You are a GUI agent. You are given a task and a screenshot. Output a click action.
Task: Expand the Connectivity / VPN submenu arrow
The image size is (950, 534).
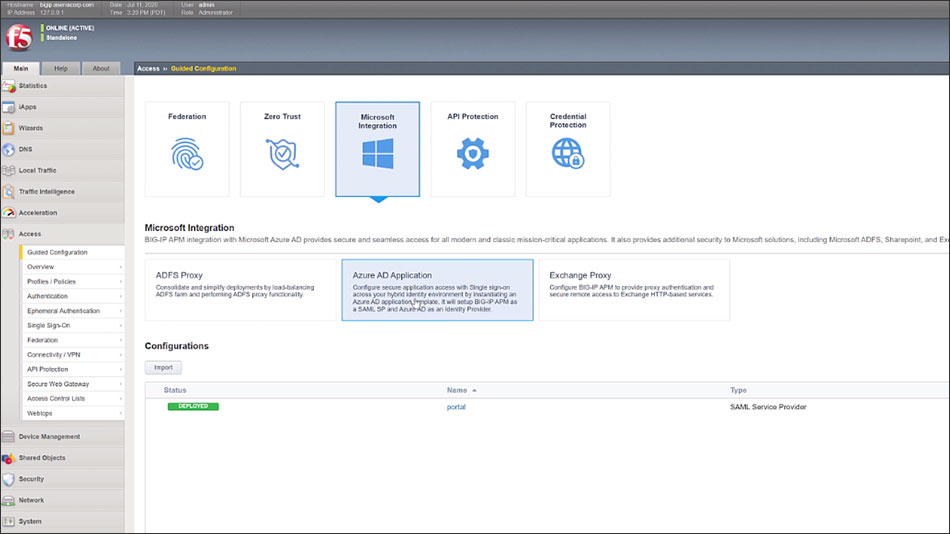(x=121, y=355)
